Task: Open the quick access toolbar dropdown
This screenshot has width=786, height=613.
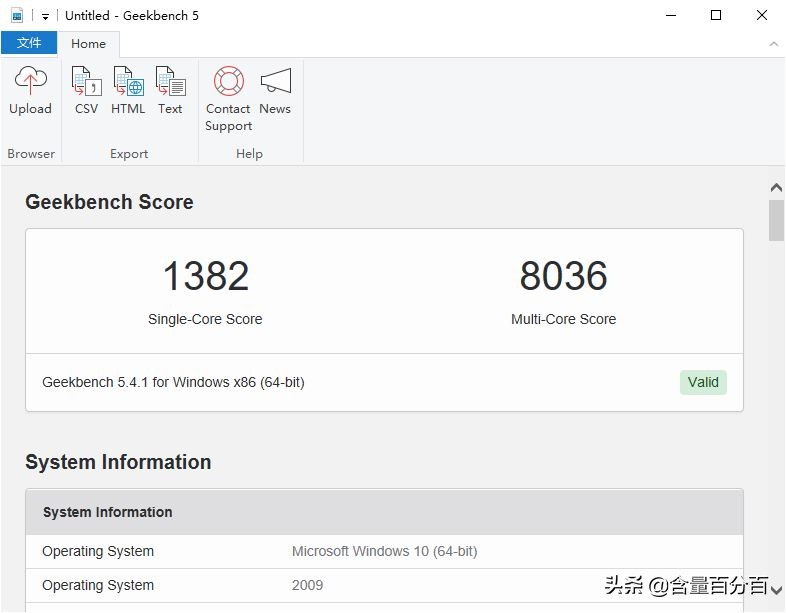Action: tap(45, 17)
